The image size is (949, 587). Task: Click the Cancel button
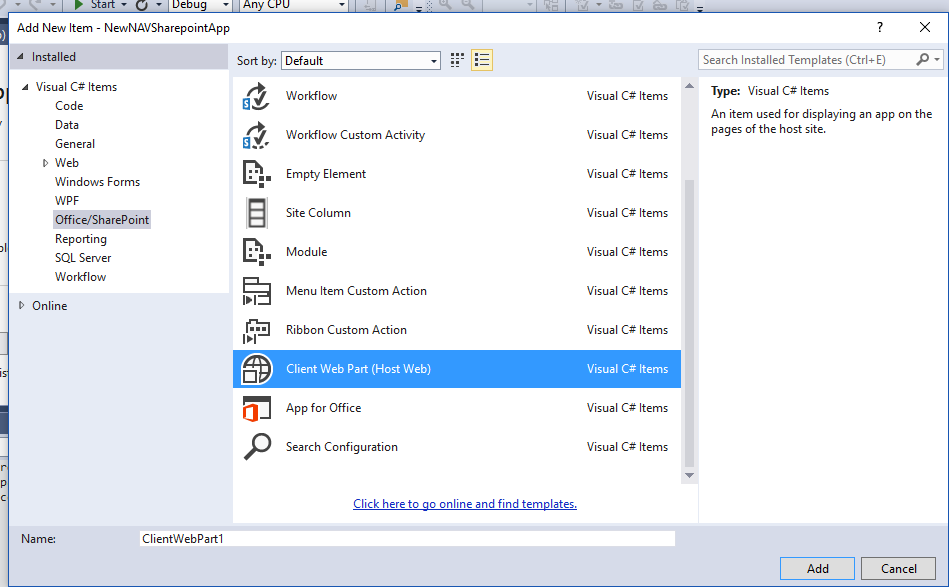coord(898,568)
